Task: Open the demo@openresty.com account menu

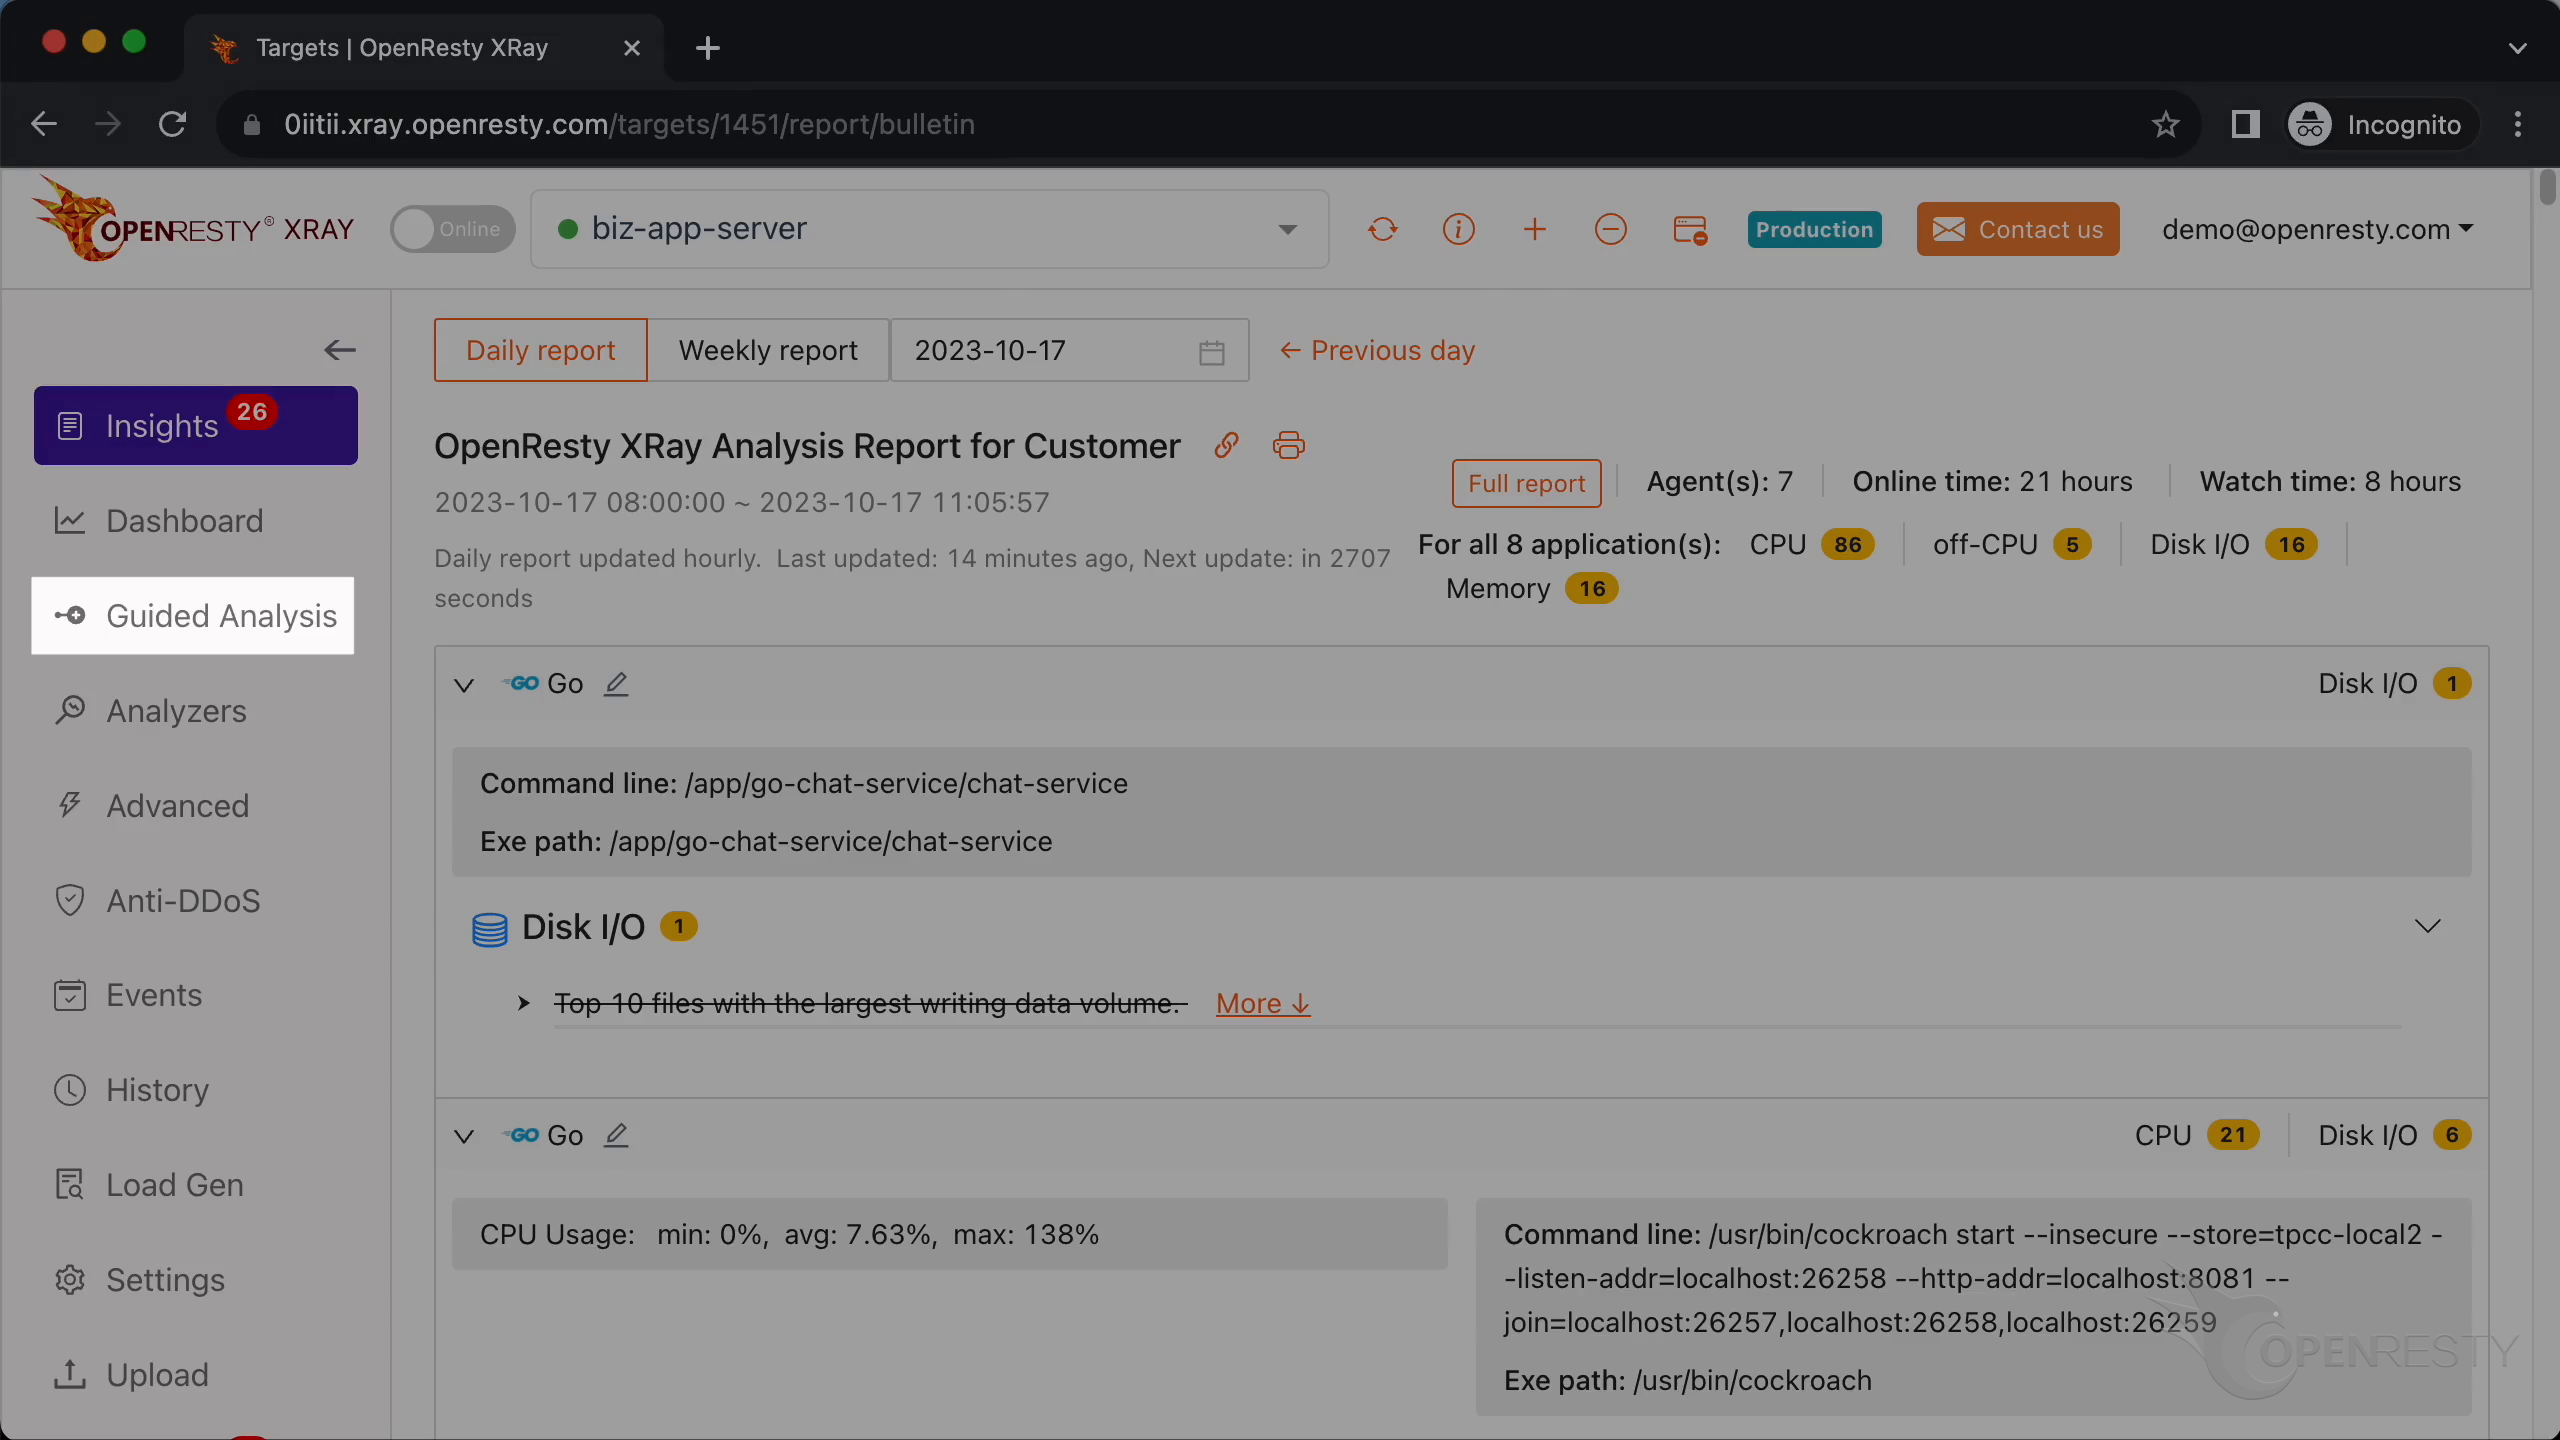Action: 2317,229
